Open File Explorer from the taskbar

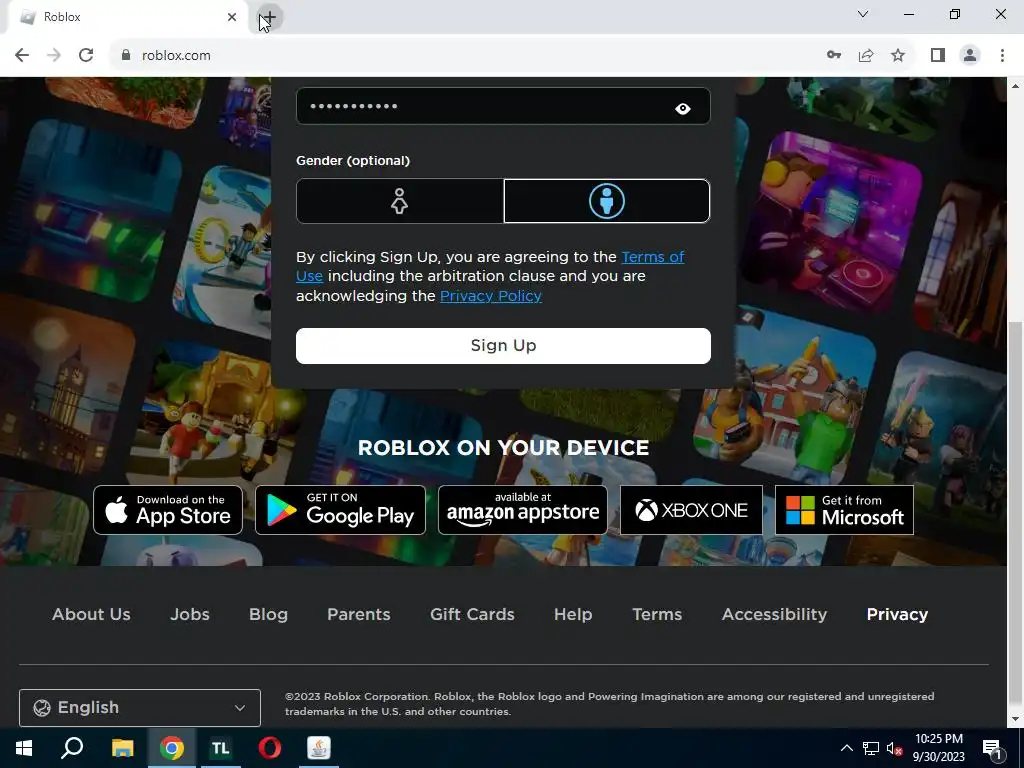(x=122, y=748)
